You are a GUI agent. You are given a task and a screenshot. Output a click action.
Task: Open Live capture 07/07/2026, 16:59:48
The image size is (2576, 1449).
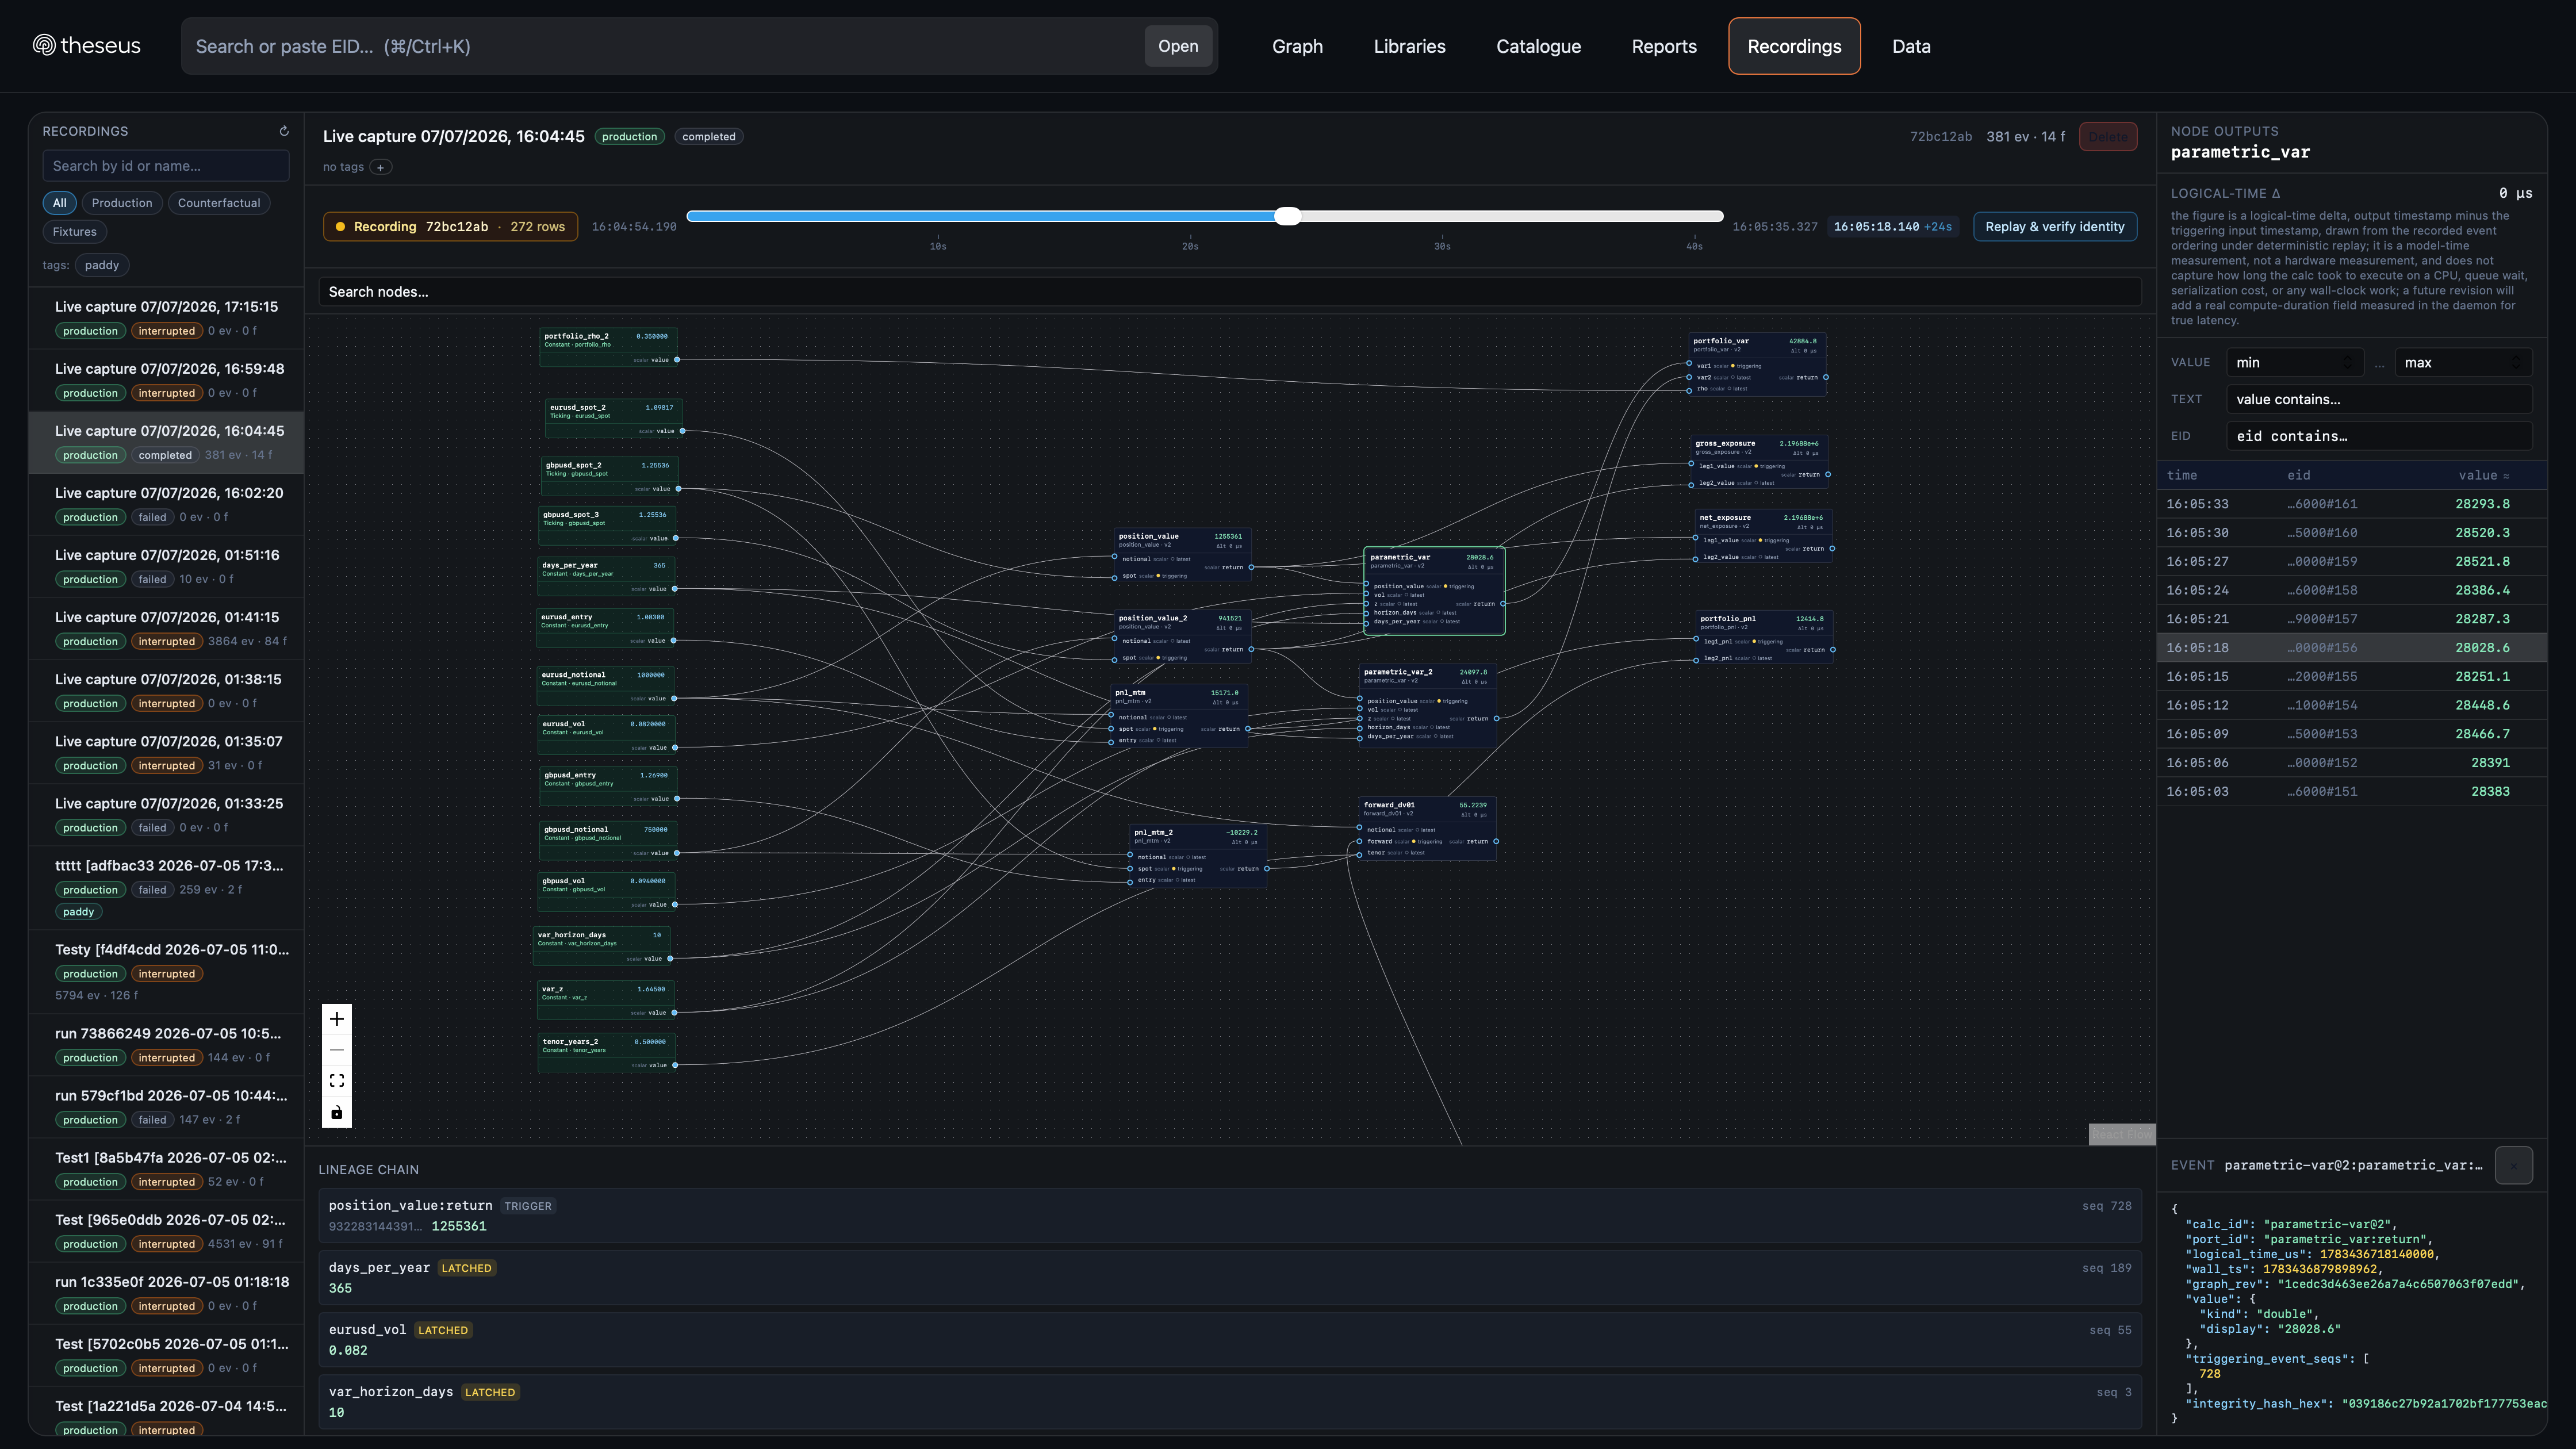tap(166, 380)
